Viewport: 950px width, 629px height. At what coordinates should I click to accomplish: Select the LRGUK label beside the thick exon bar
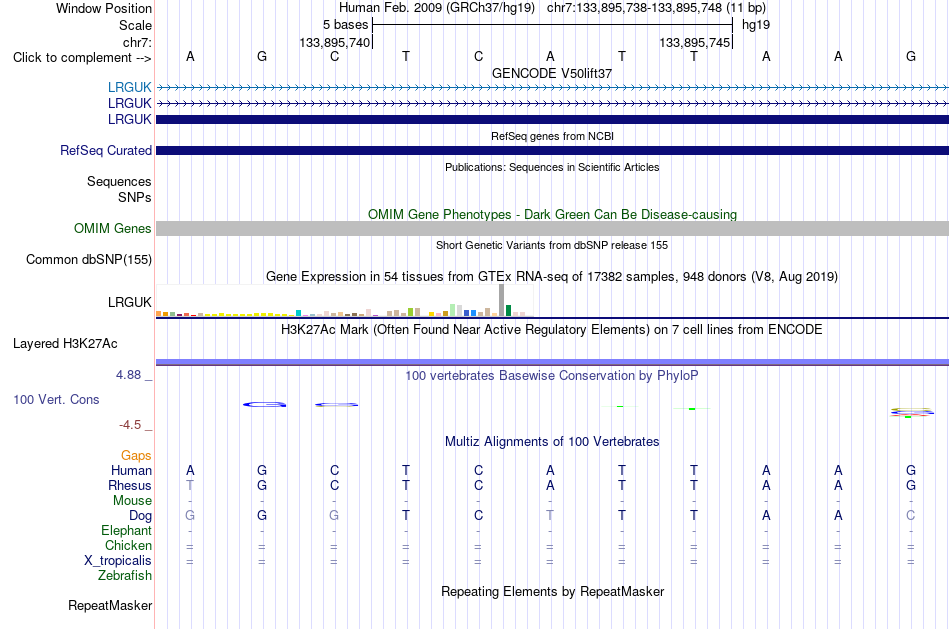pos(130,119)
